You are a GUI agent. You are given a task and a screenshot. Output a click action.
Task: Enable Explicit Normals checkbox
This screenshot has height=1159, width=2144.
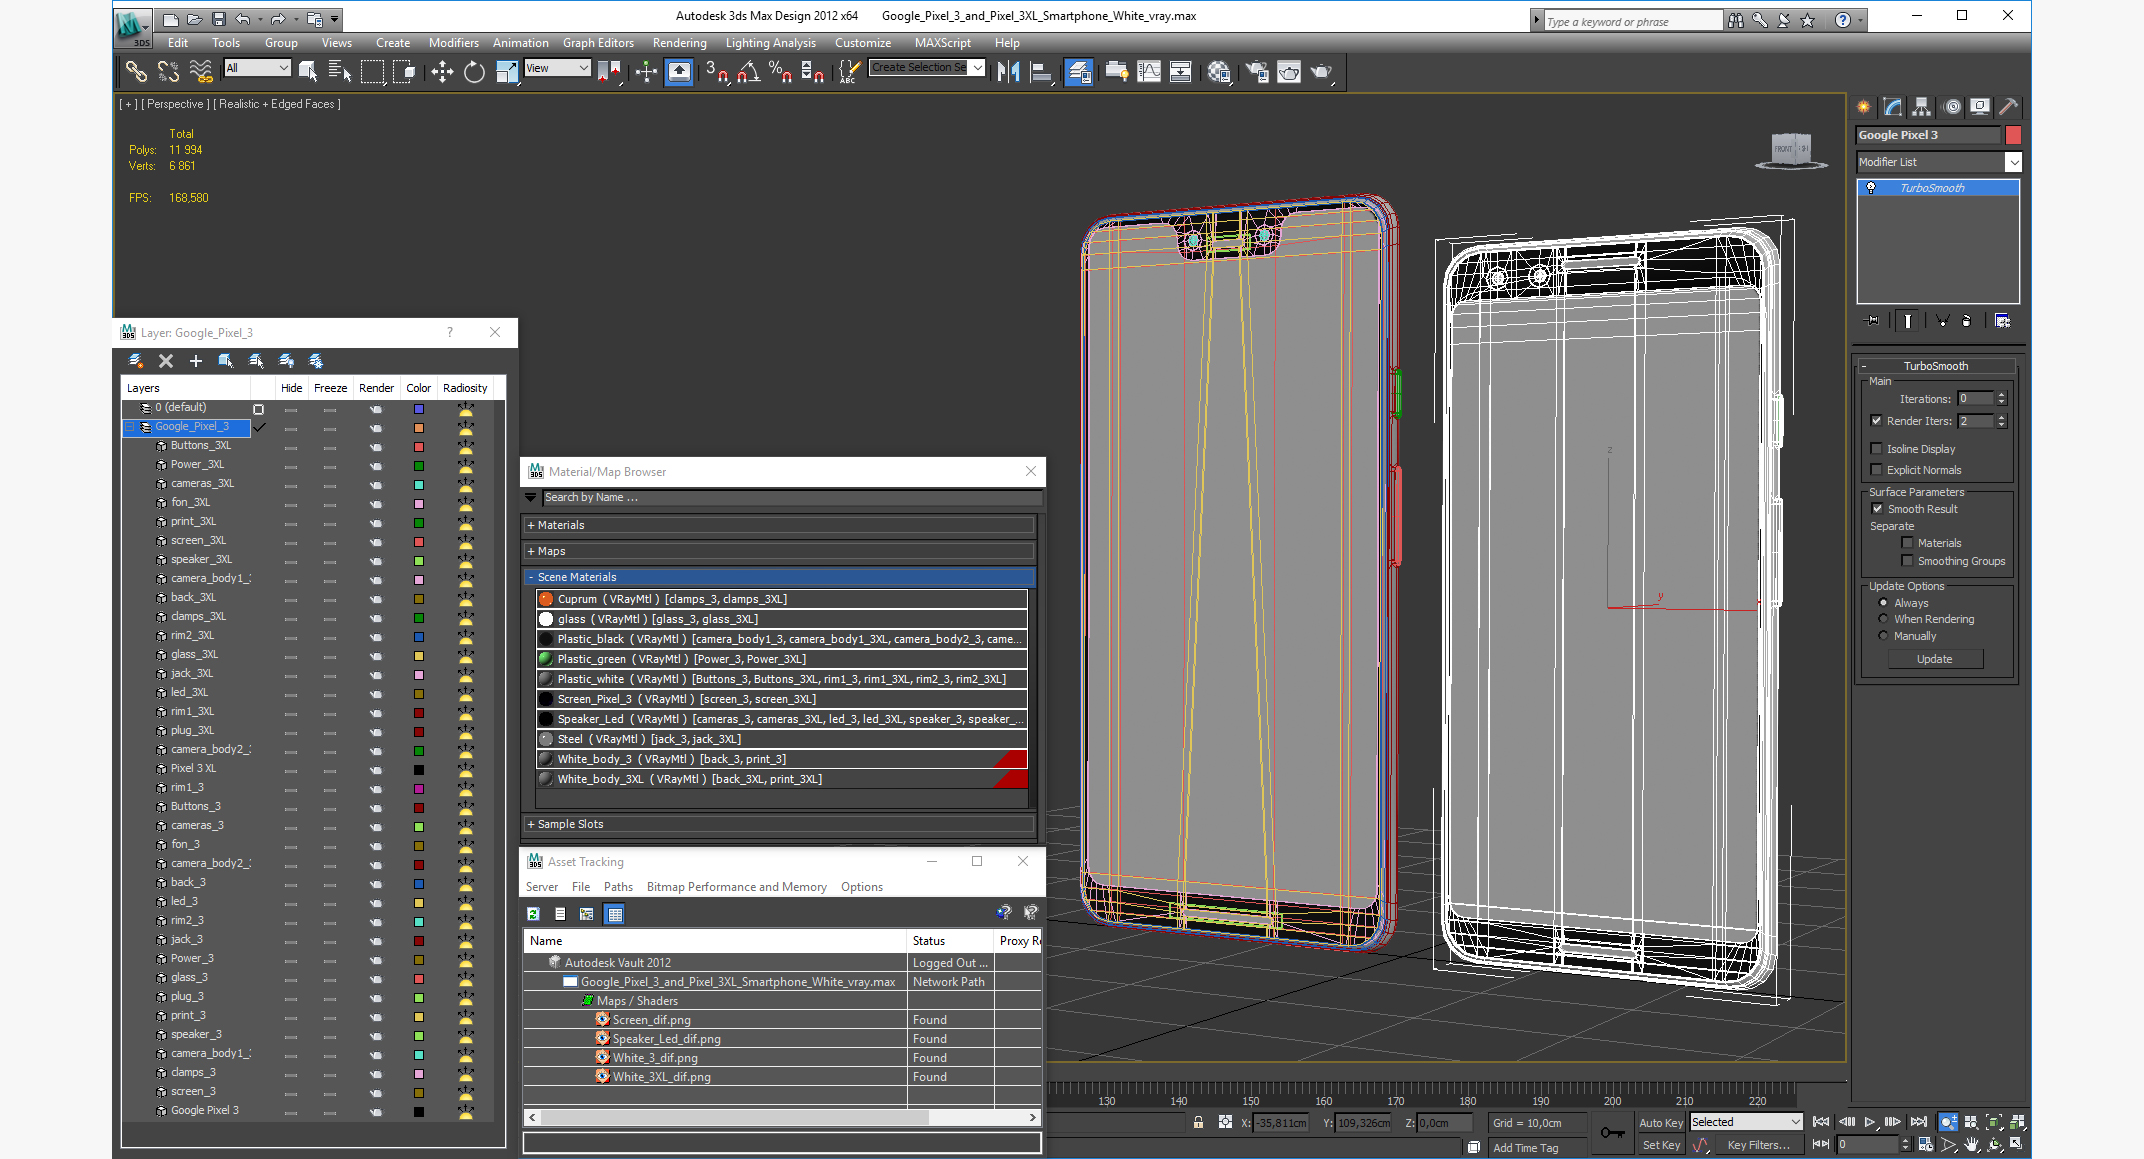pyautogui.click(x=1877, y=470)
